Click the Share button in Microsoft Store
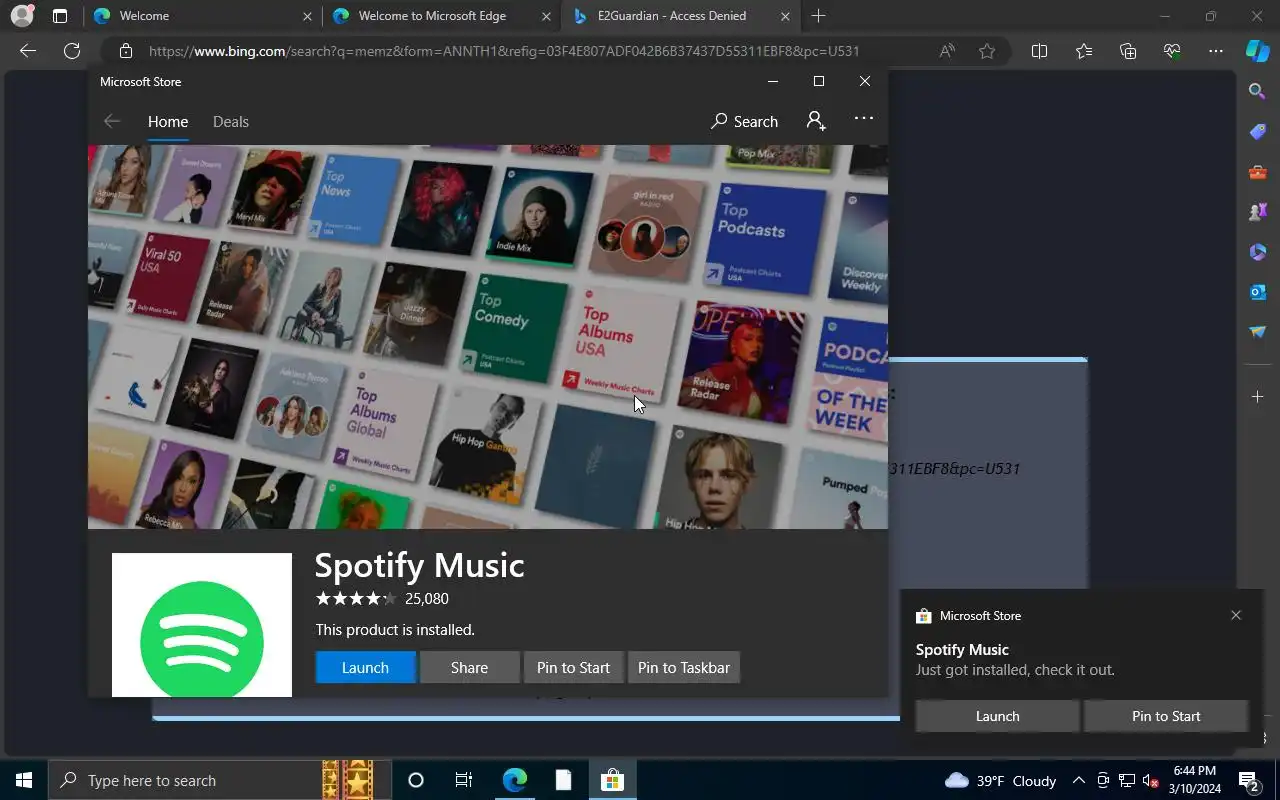This screenshot has height=800, width=1280. pos(469,667)
